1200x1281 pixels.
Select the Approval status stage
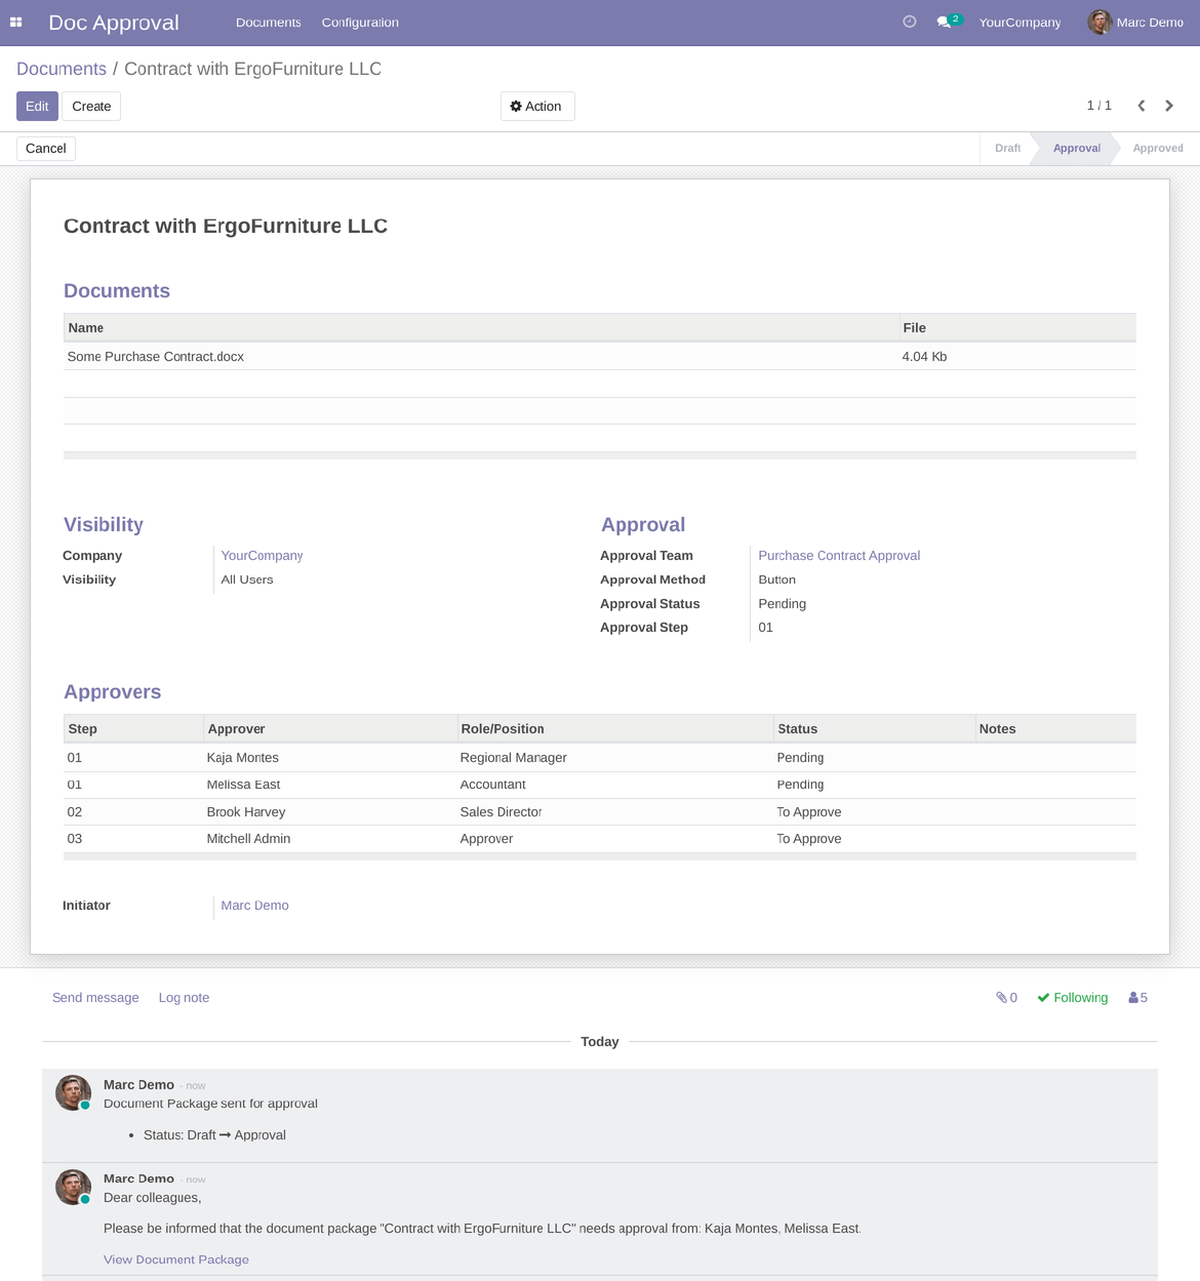[1075, 147]
